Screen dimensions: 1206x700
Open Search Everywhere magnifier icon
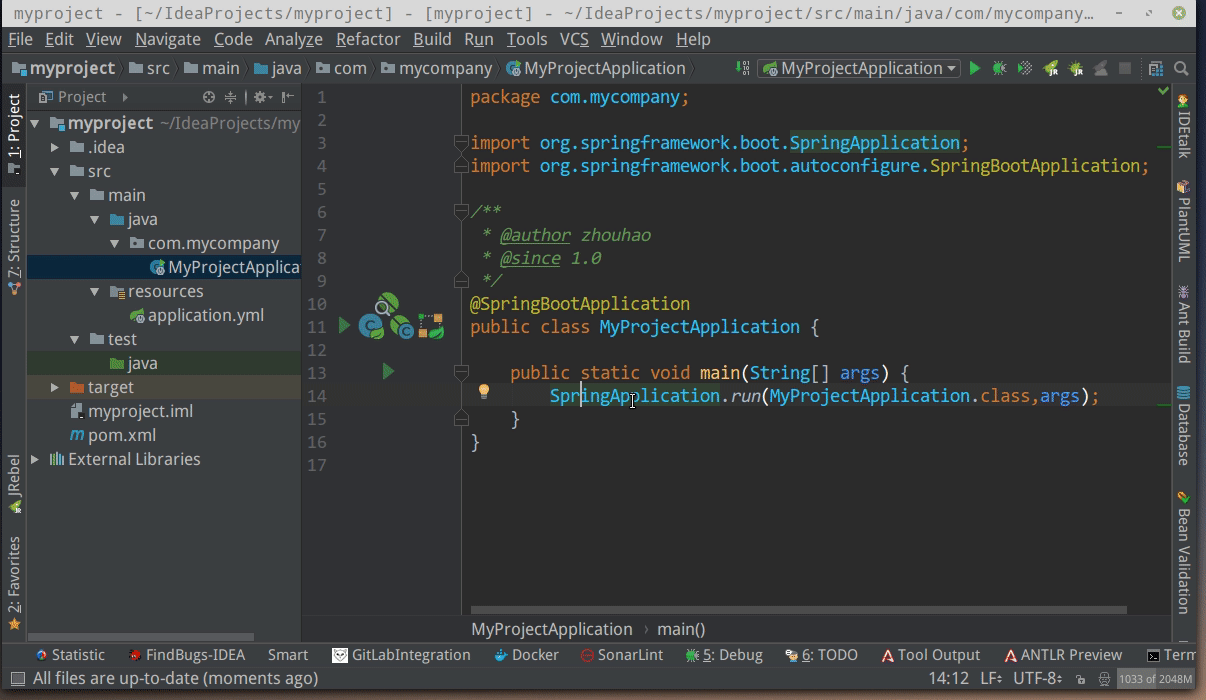(x=1181, y=68)
